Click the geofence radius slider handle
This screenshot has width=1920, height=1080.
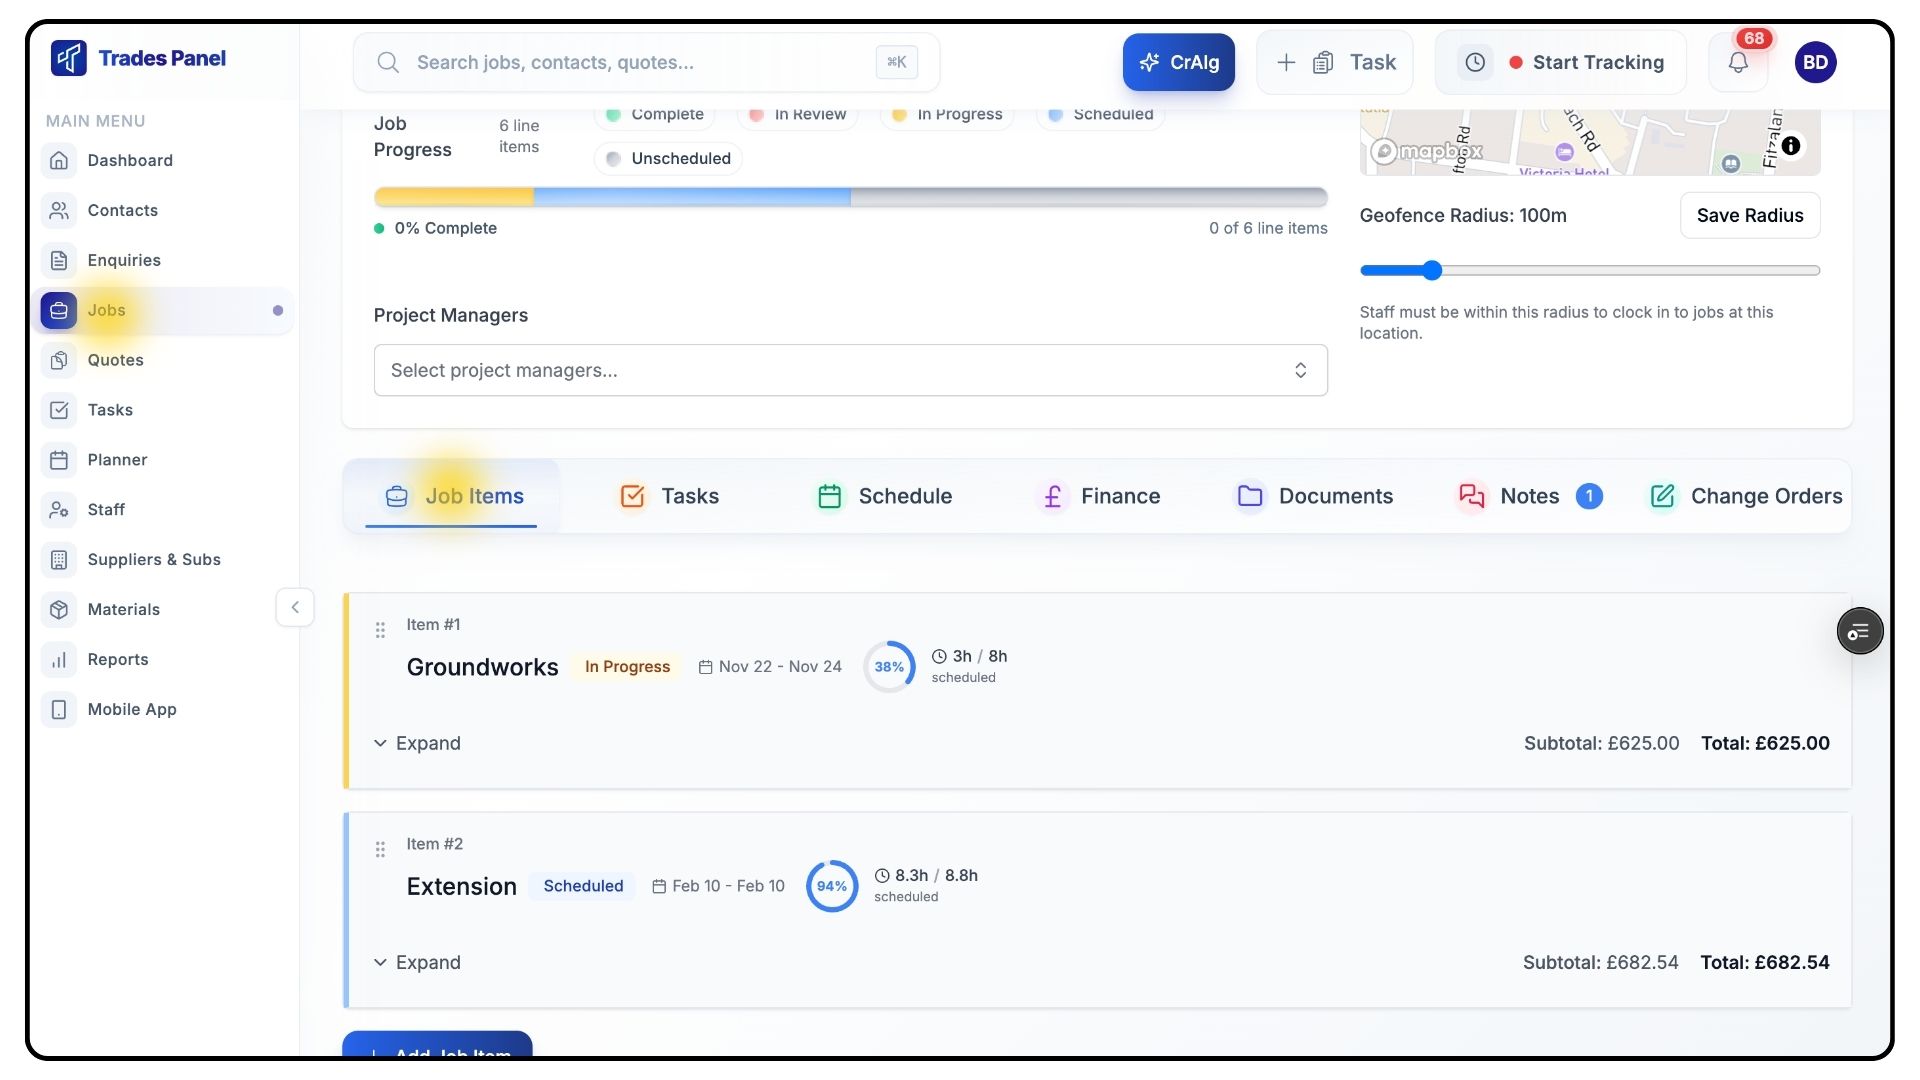pos(1432,271)
